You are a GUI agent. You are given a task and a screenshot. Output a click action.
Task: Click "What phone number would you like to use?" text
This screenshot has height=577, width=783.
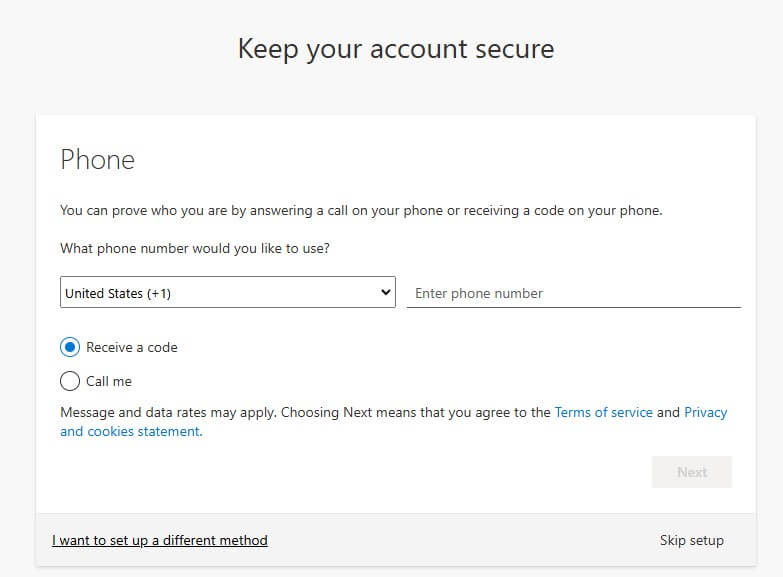point(195,248)
